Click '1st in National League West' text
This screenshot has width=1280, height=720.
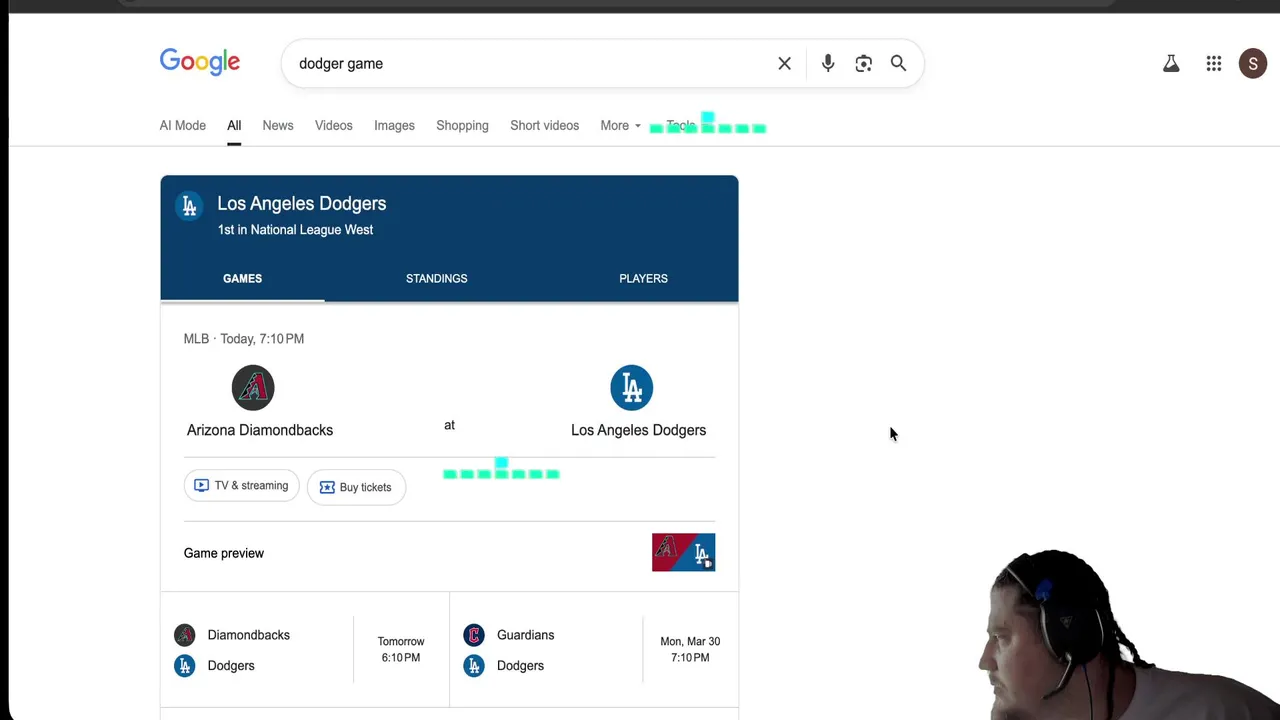coord(295,230)
